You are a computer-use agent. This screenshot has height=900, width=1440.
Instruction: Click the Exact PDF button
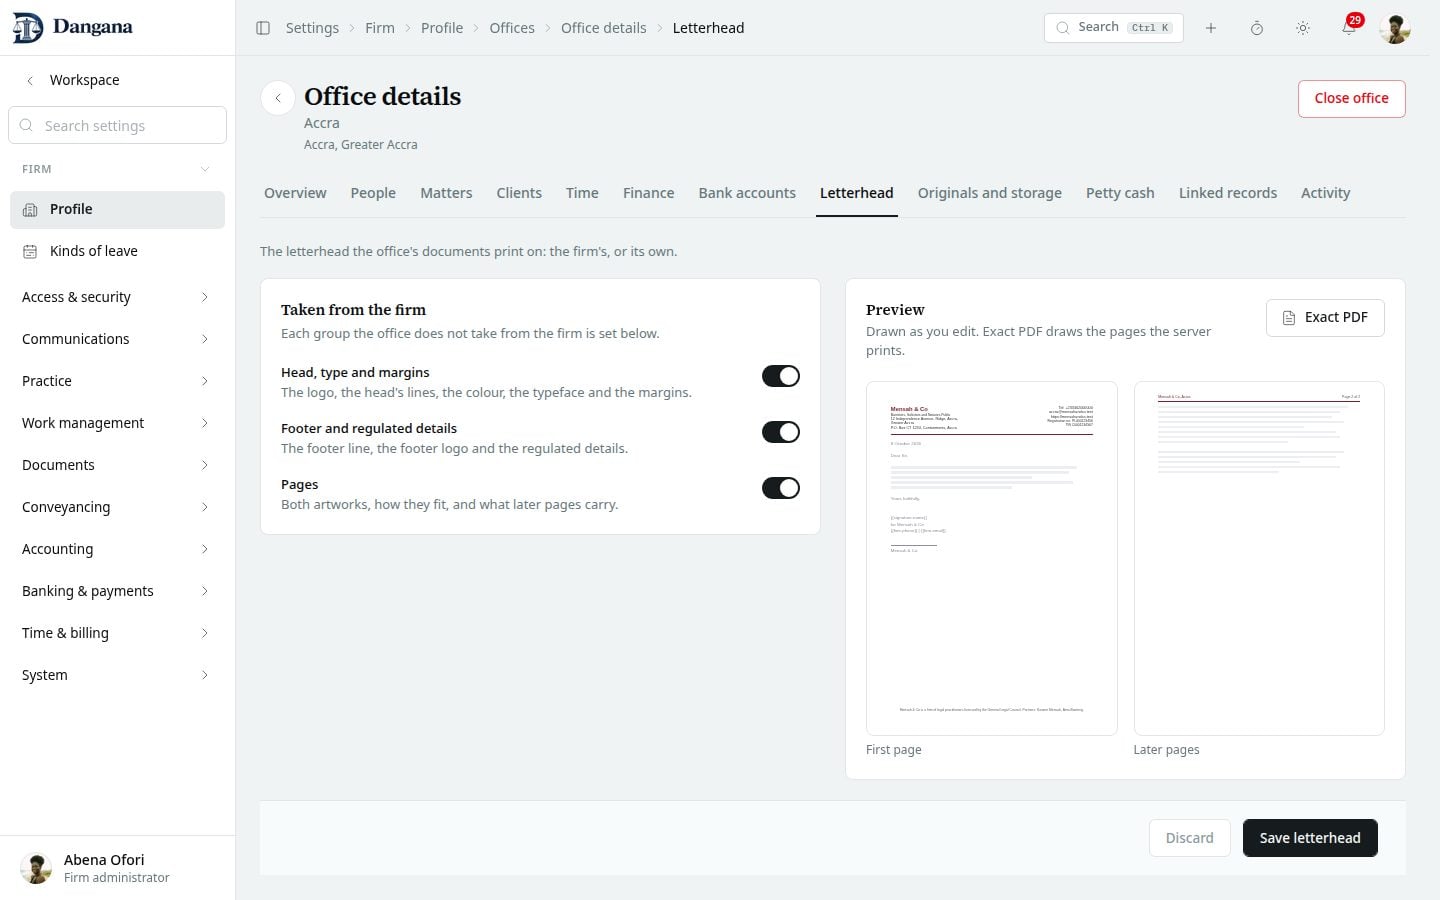tap(1325, 318)
